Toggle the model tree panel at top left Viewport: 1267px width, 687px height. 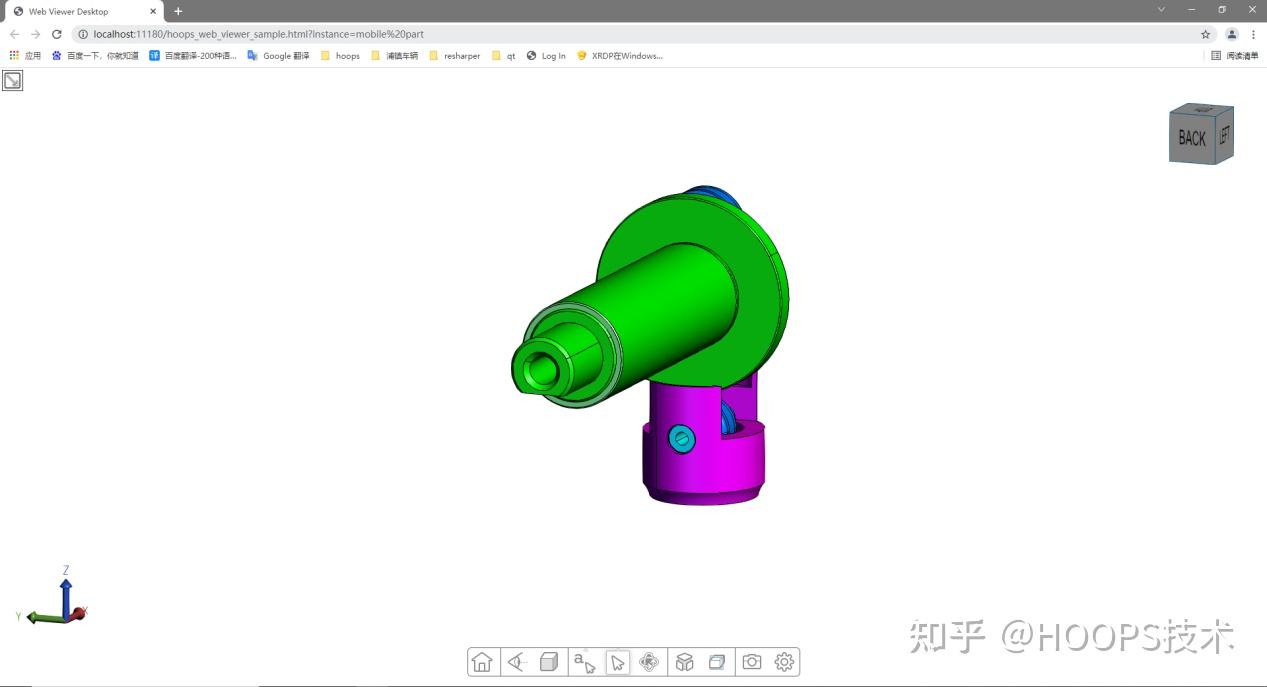coord(13,80)
